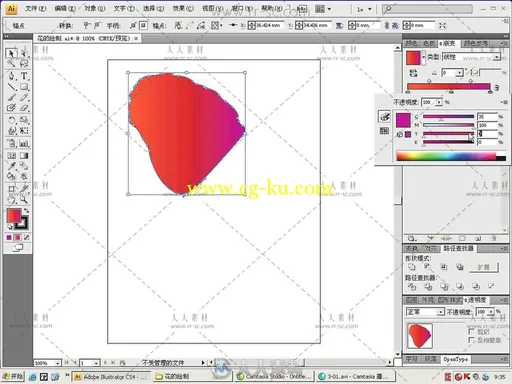This screenshot has width=512, height=384.
Task: Select the Direct Selection tool
Action: click(x=24, y=53)
